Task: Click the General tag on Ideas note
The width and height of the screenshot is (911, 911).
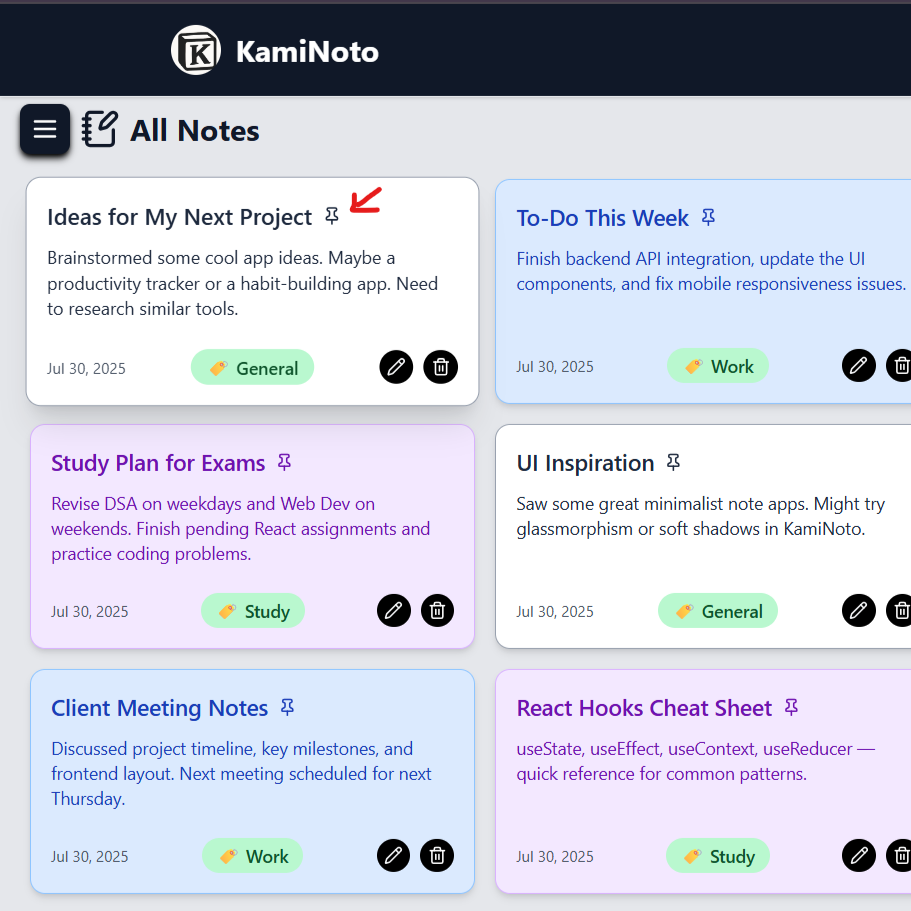Action: [253, 368]
